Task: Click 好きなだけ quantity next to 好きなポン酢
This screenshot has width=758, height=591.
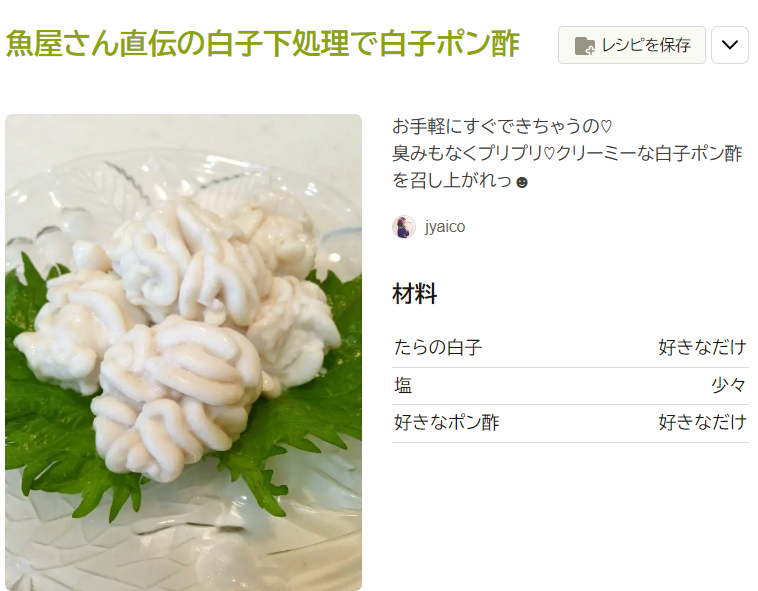Action: click(x=702, y=423)
